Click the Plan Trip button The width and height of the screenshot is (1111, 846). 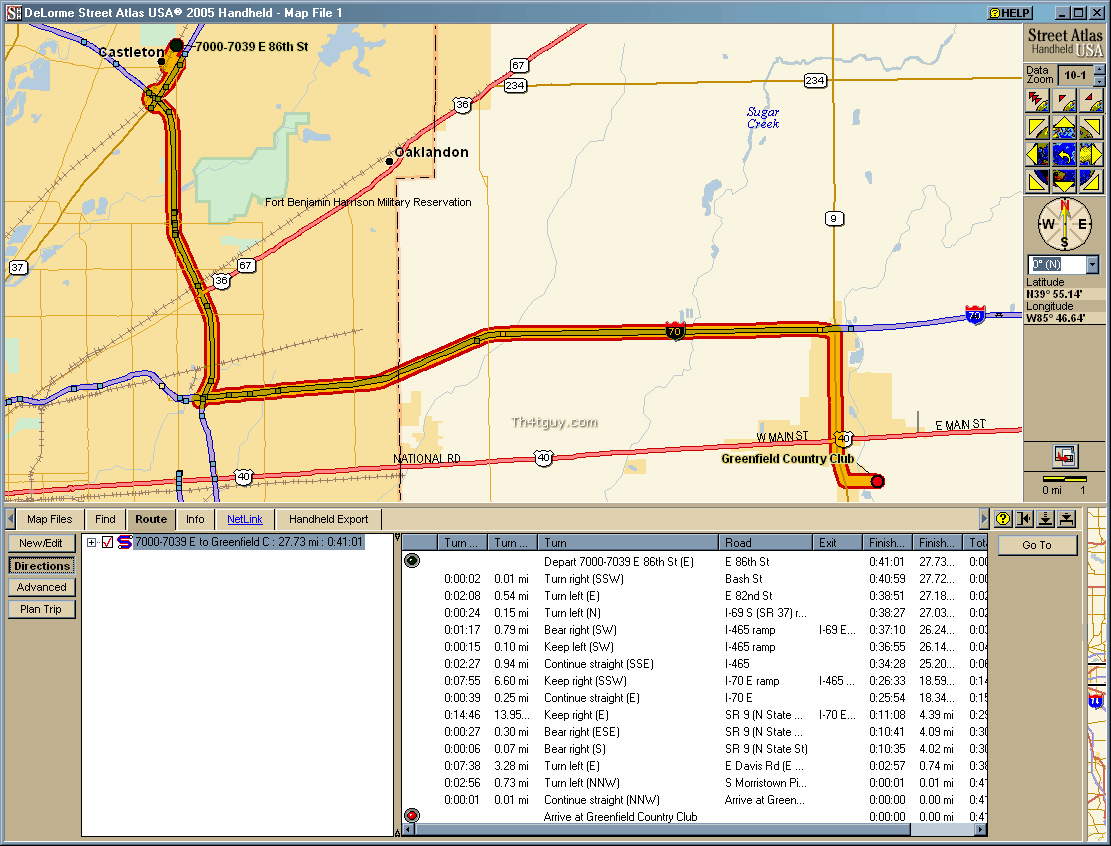(x=41, y=609)
